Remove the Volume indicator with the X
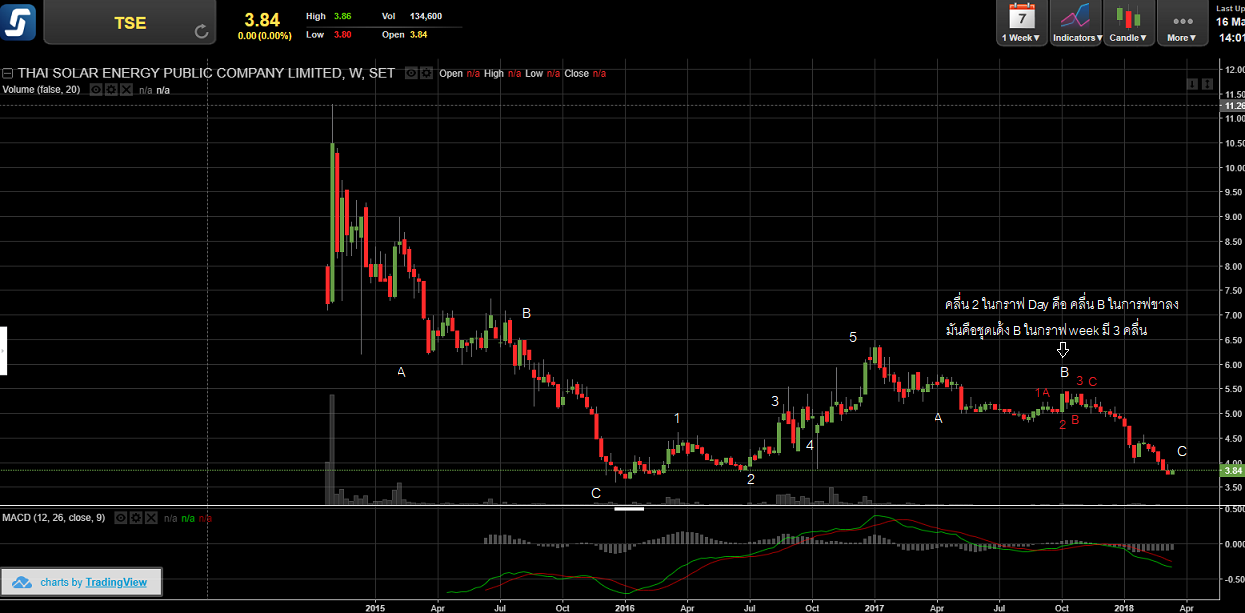The image size is (1245, 613). point(125,89)
